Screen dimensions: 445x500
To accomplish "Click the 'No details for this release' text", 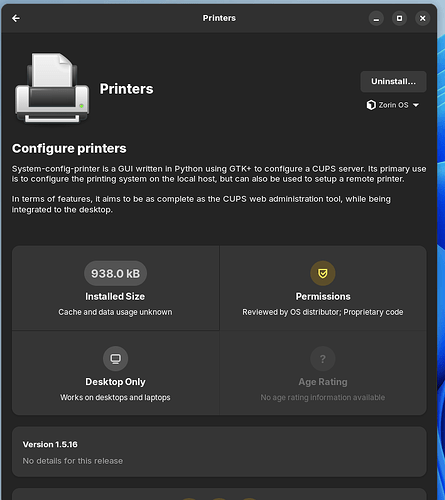I will (73, 461).
